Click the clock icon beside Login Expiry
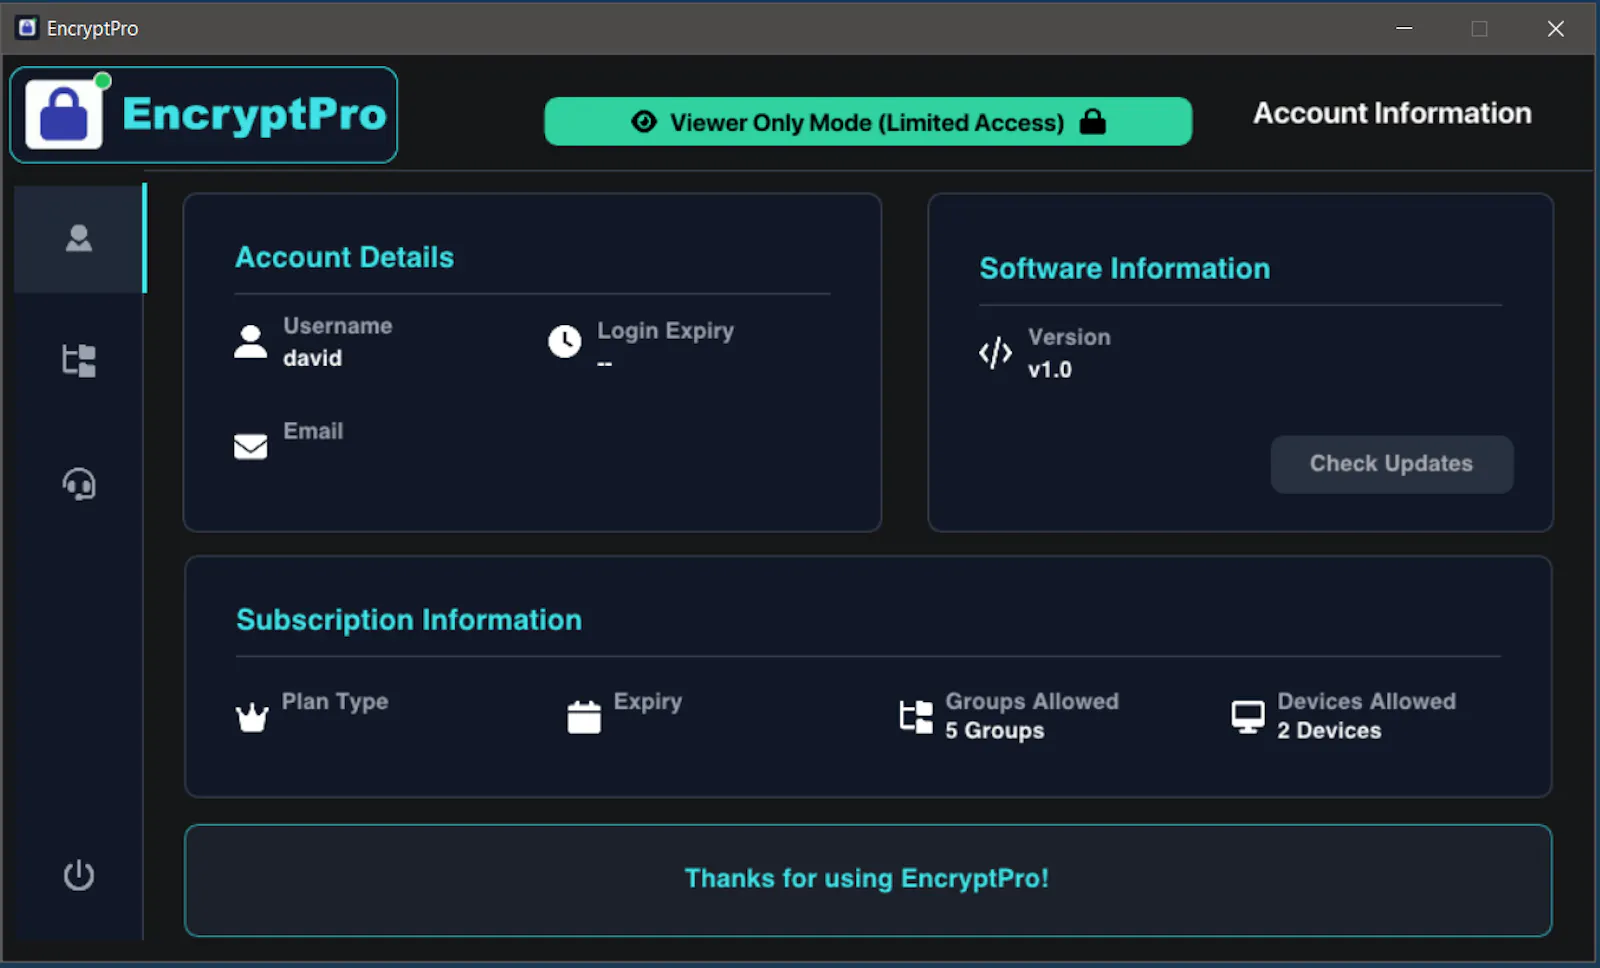This screenshot has height=968, width=1600. point(565,341)
